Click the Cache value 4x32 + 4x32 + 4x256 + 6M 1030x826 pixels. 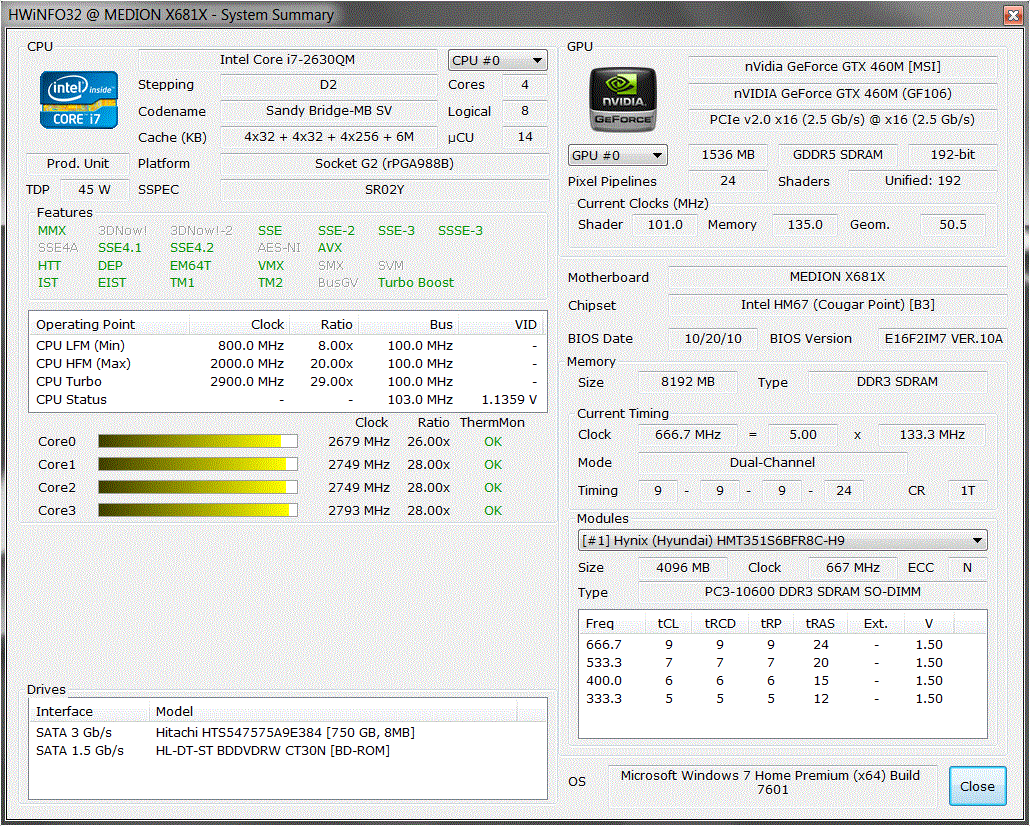click(328, 137)
